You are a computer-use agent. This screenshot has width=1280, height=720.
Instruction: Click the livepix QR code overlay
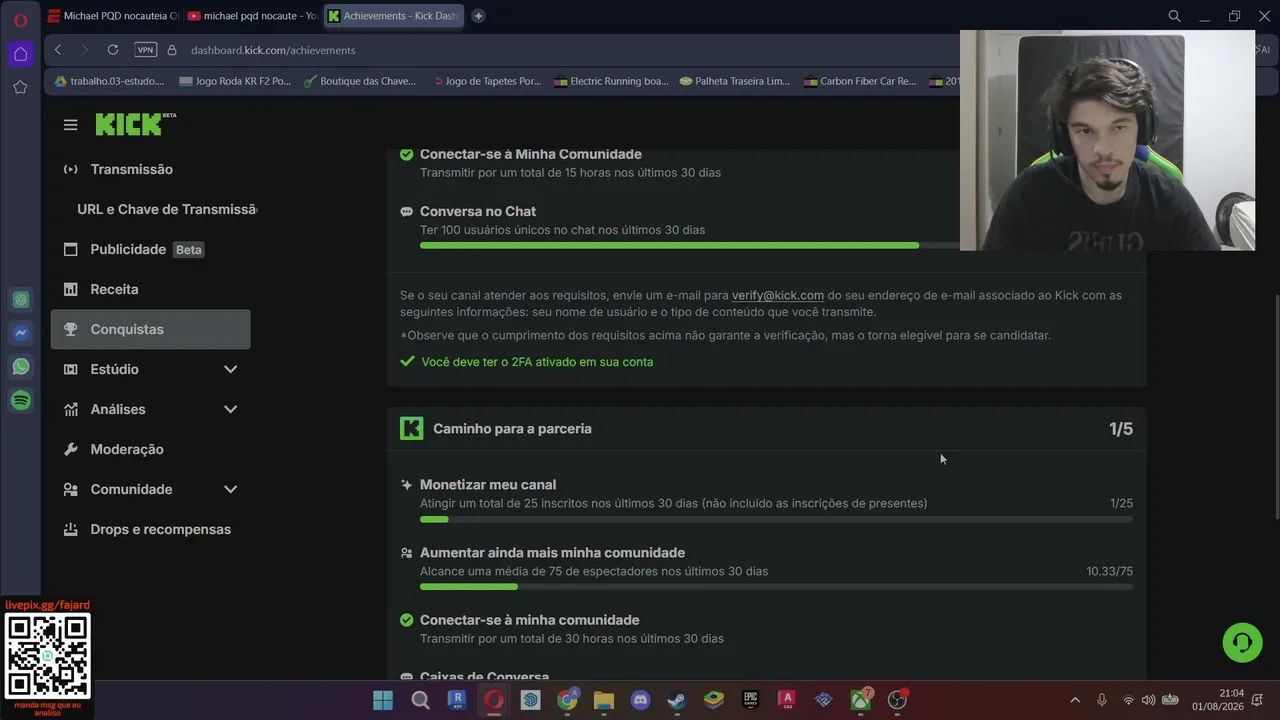48,655
